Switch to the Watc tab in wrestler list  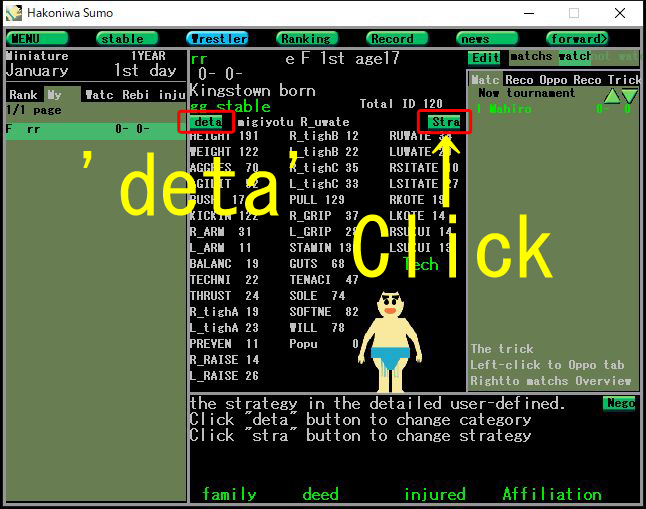(99, 95)
